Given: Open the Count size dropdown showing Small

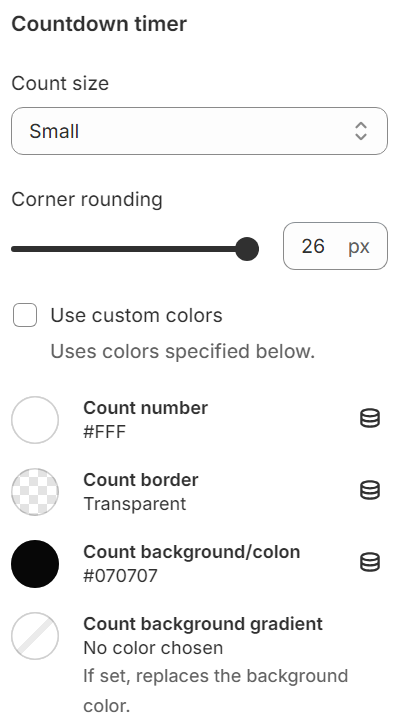Looking at the screenshot, I should 200,131.
